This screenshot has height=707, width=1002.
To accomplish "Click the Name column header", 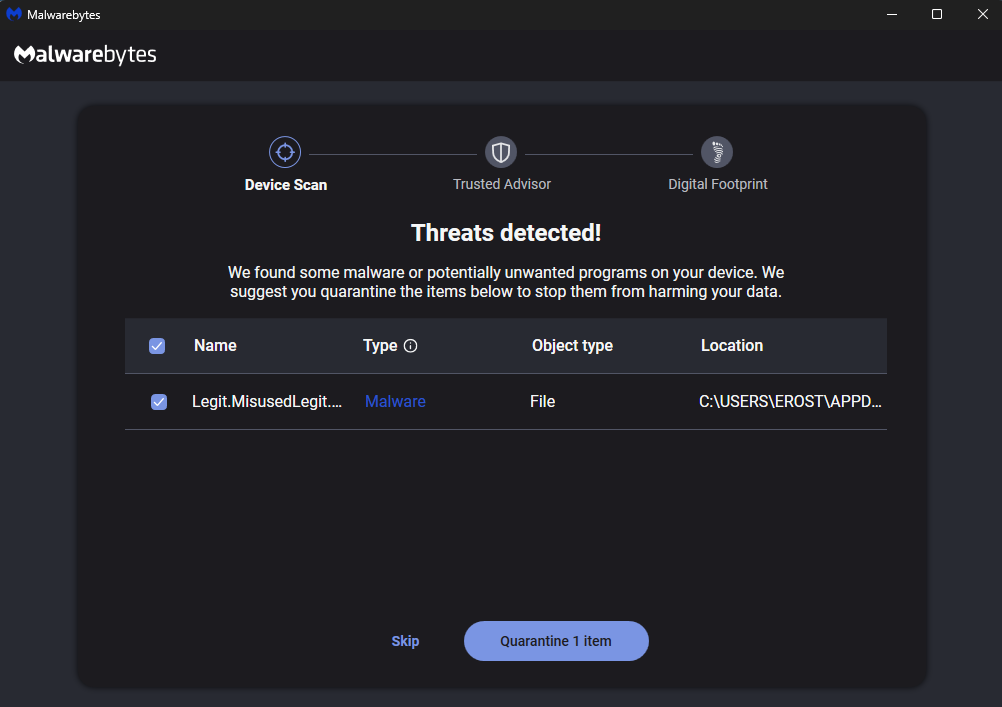I will [x=215, y=346].
